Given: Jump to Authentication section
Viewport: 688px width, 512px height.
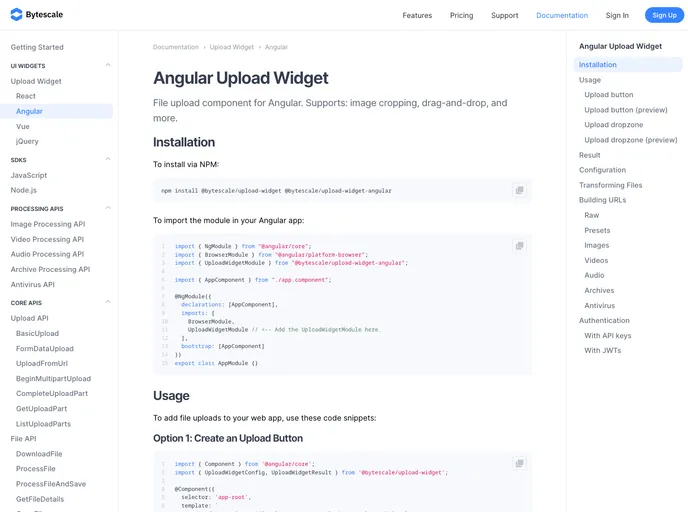Looking at the screenshot, I should [604, 320].
